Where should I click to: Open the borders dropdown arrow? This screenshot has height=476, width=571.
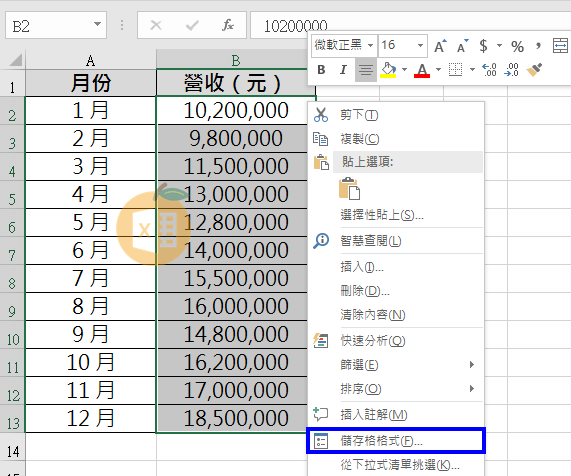click(472, 69)
